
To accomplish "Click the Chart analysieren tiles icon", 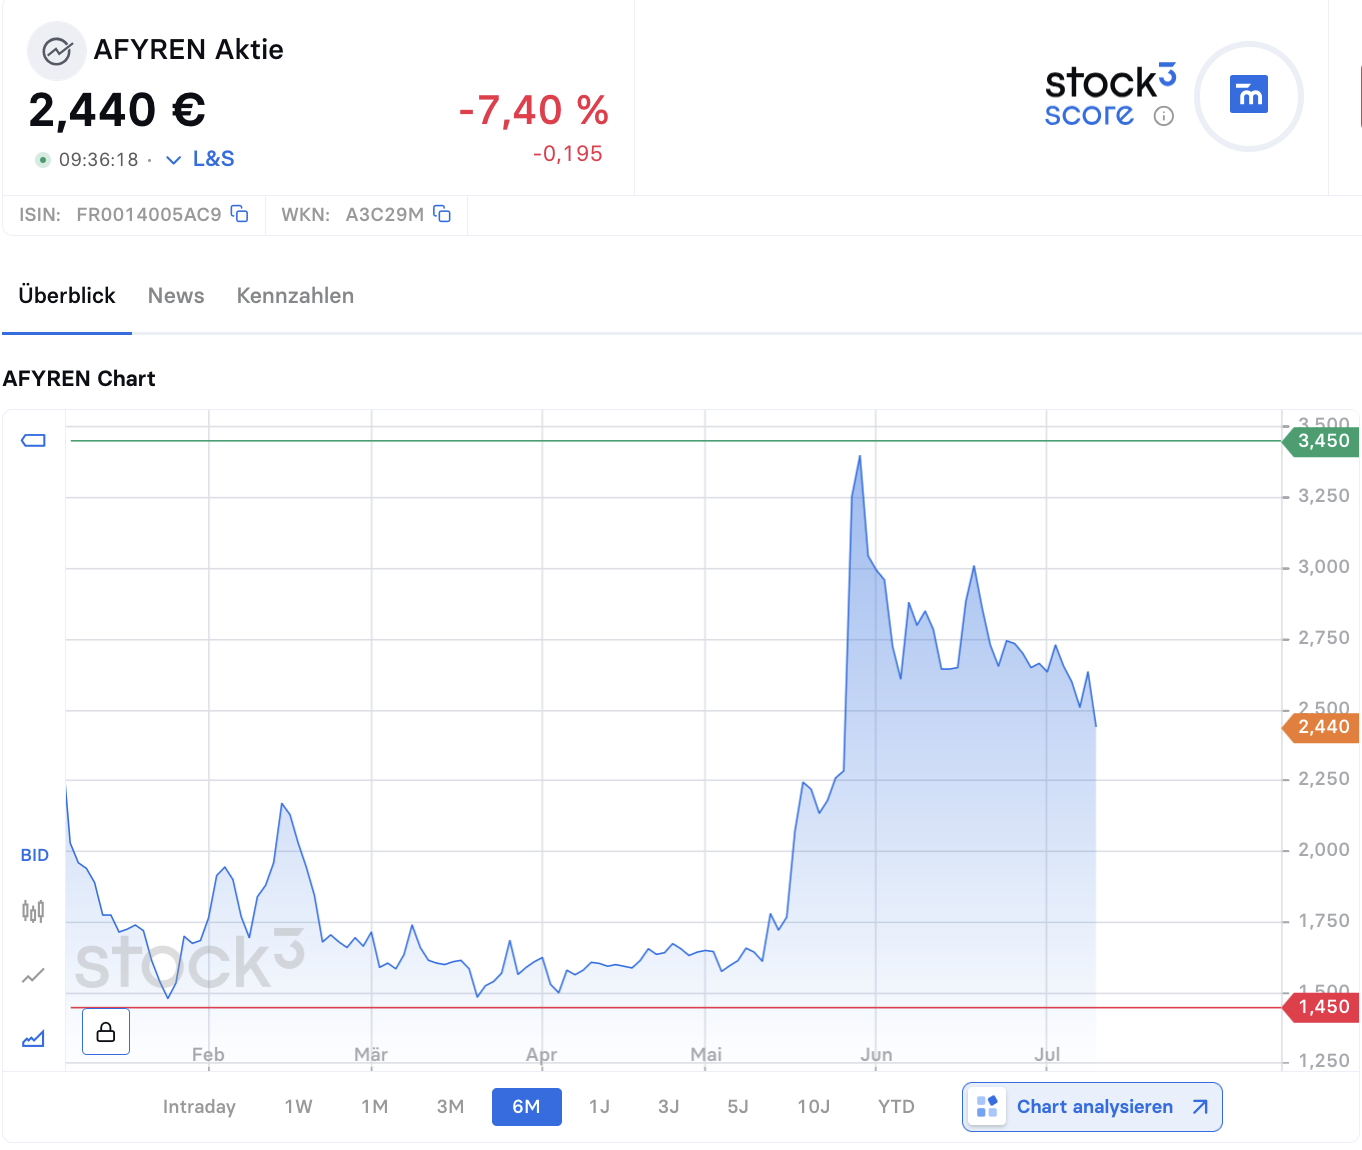I will click(987, 1107).
